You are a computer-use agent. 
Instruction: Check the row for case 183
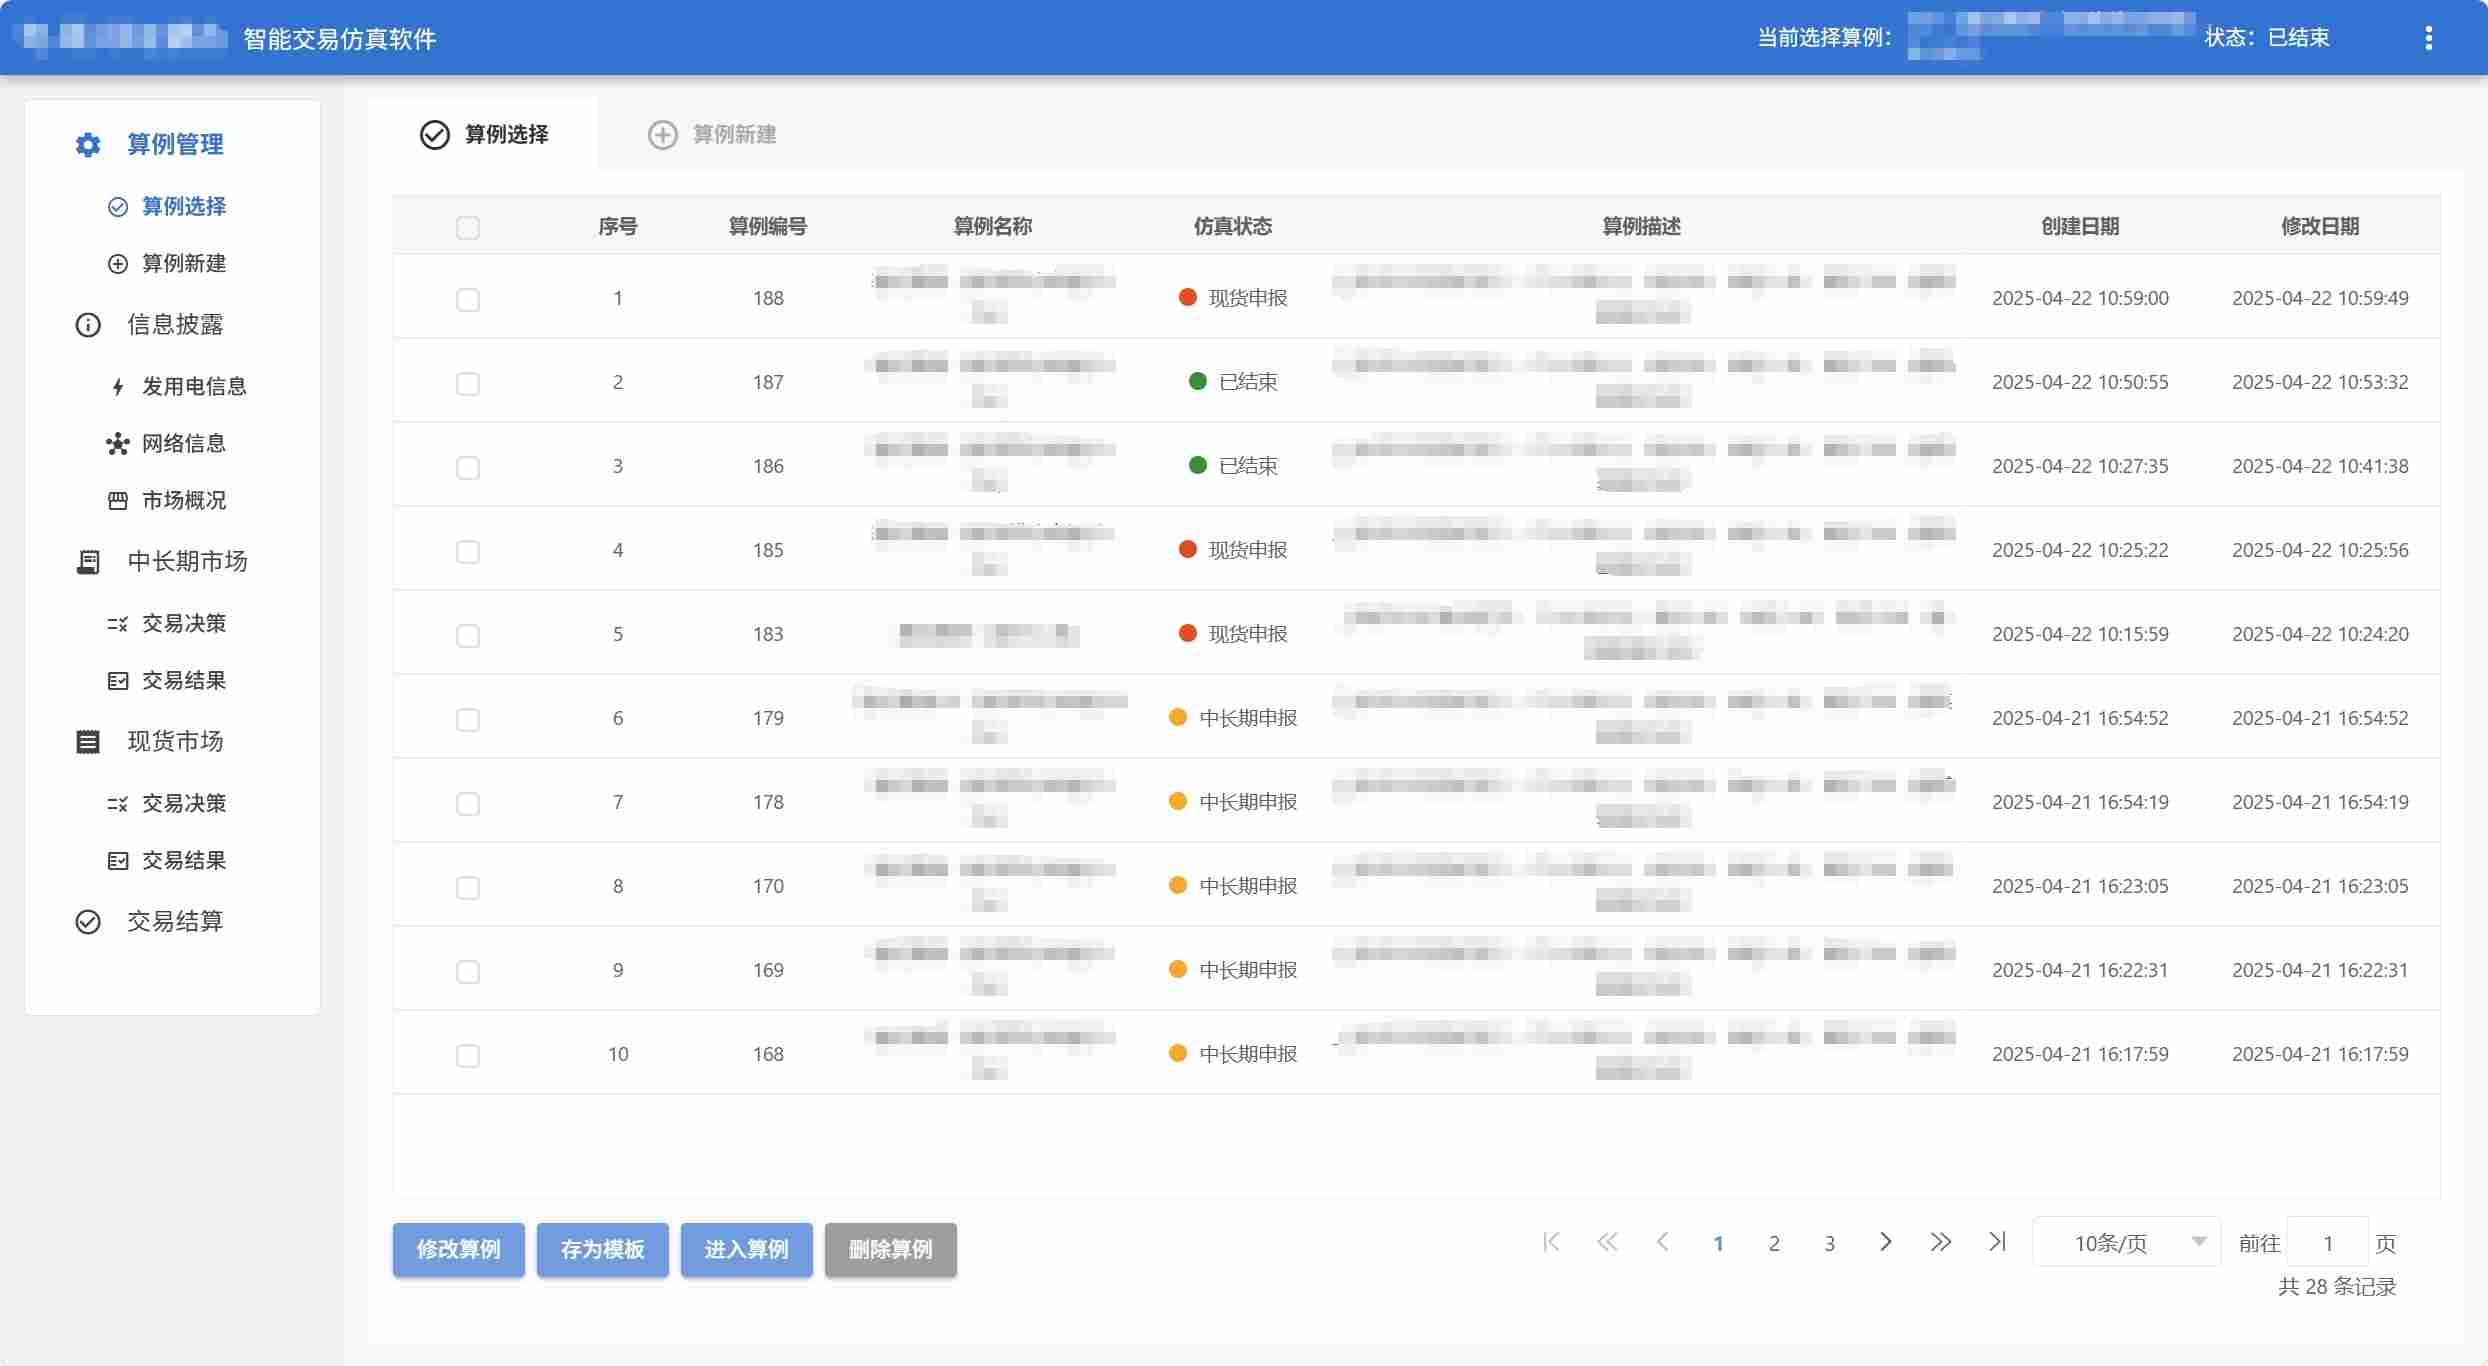pos(468,636)
